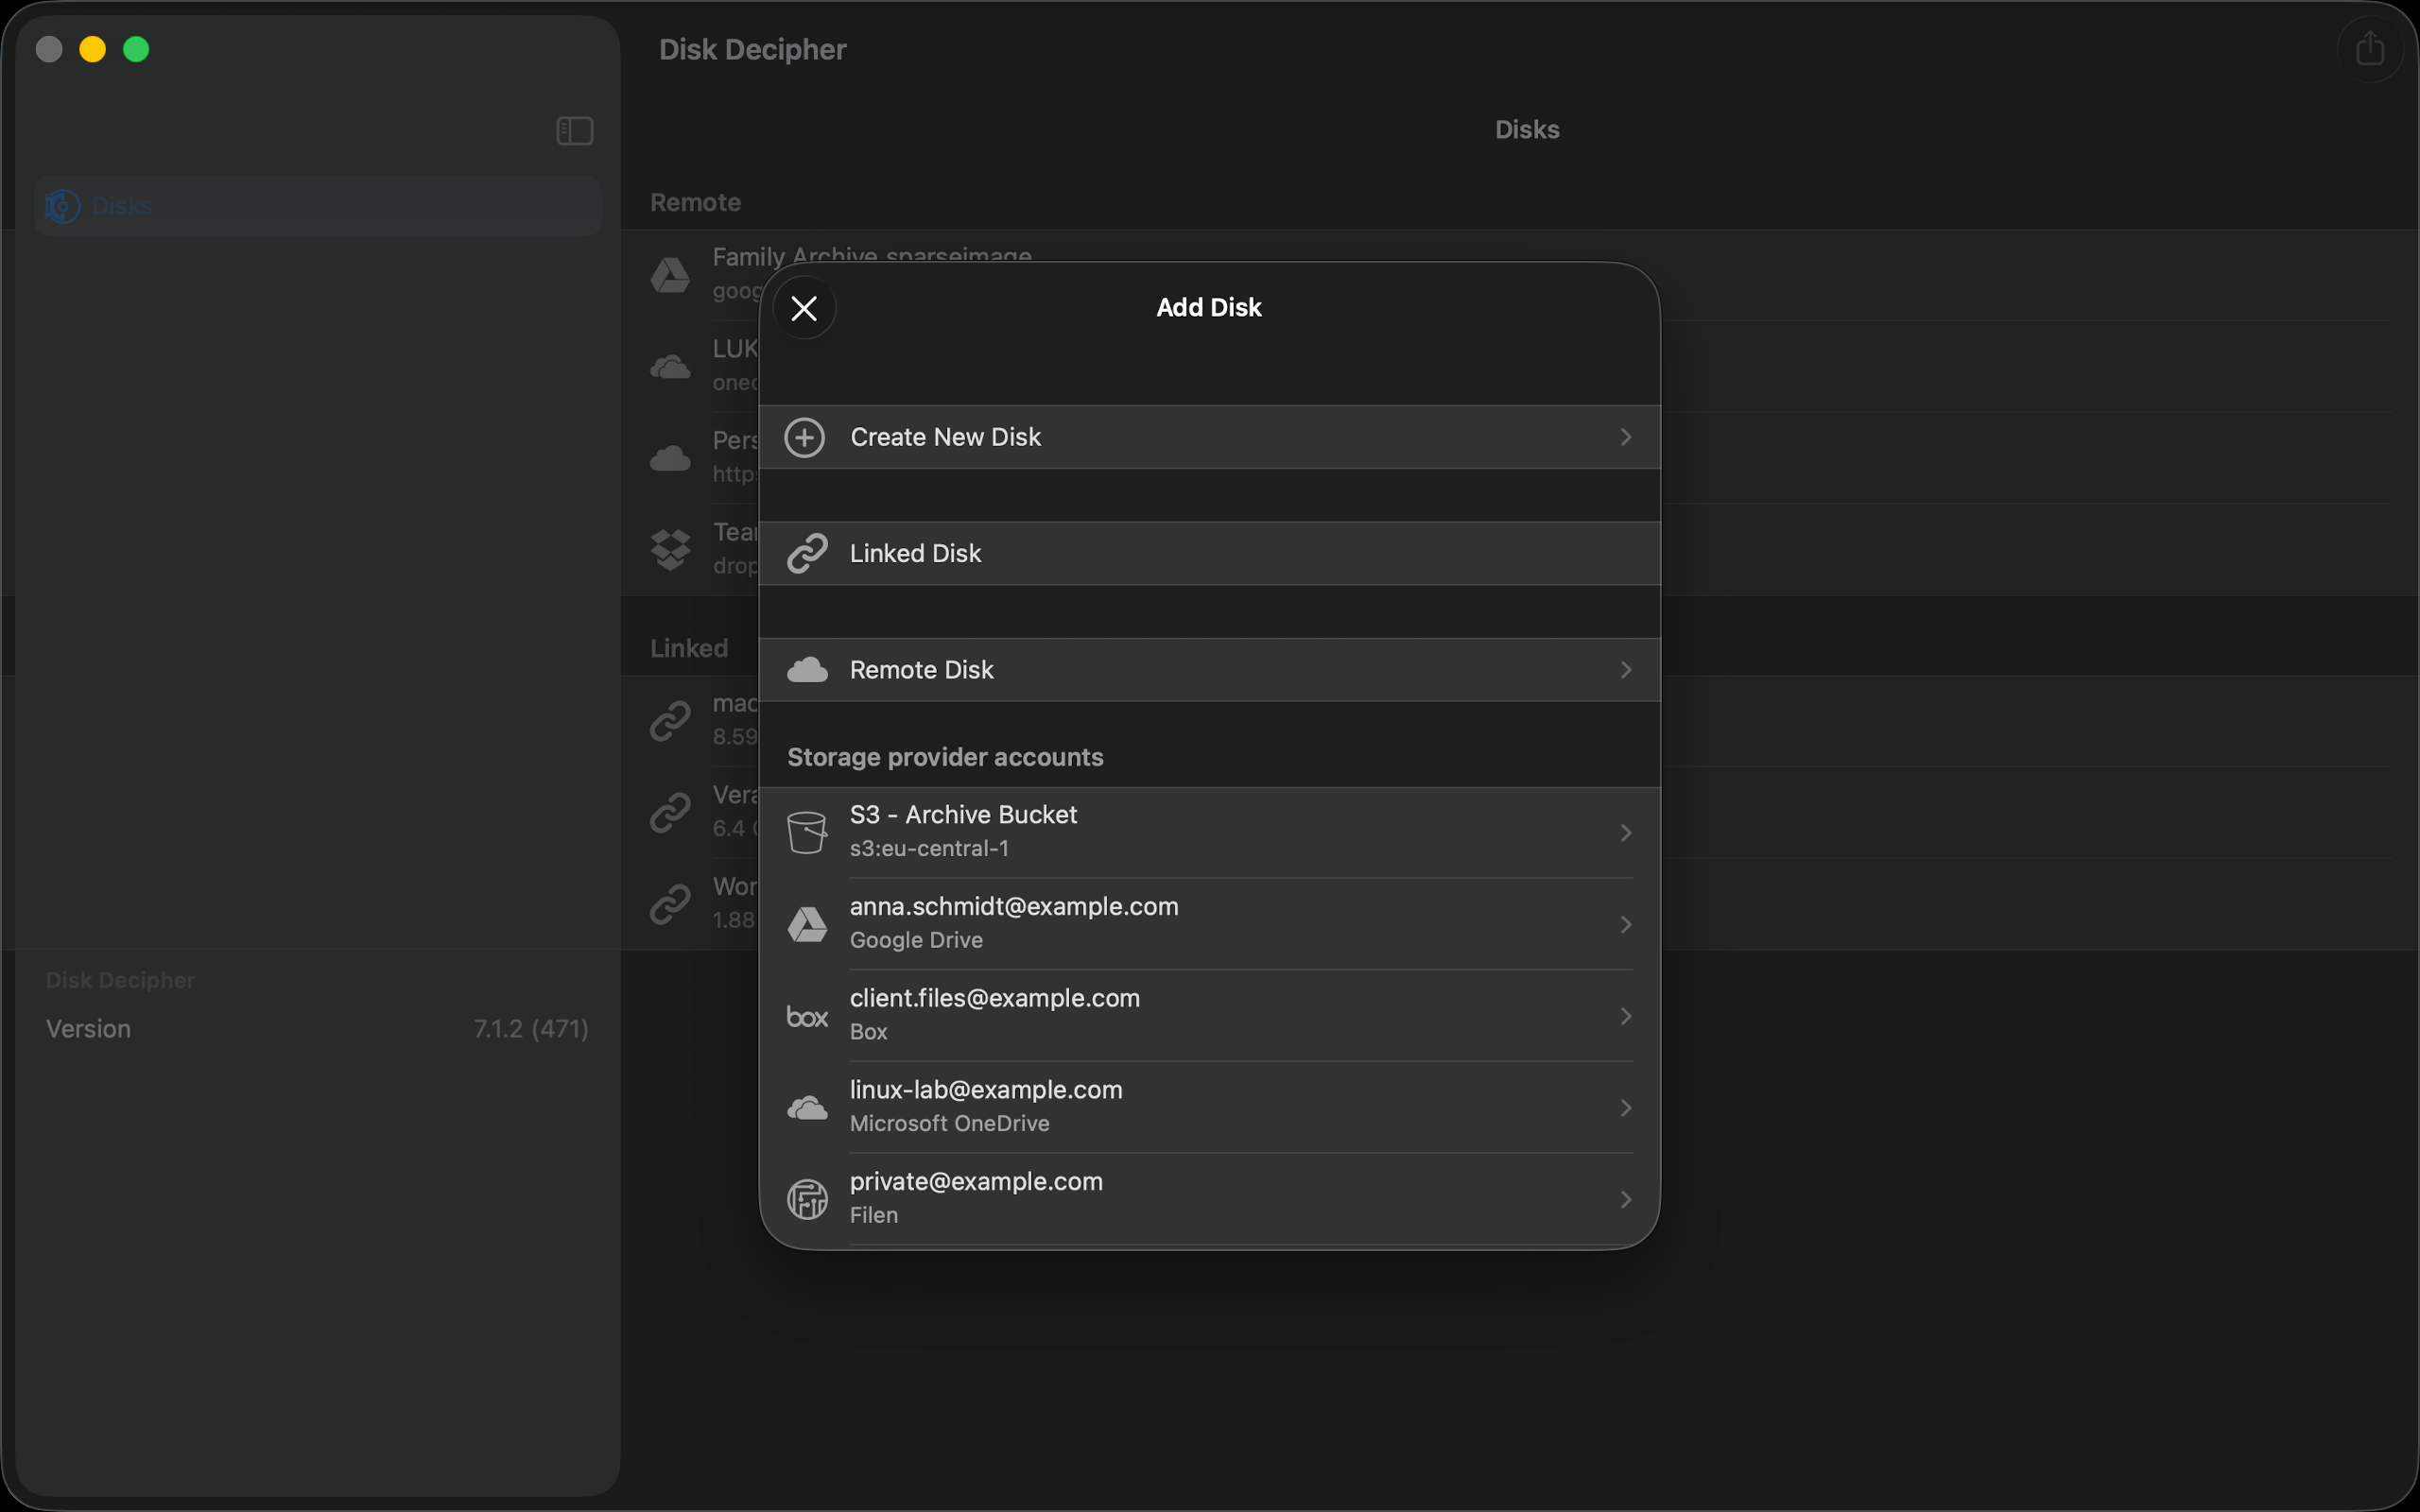
Task: Click the Google Drive subtitle text
Action: (916, 940)
